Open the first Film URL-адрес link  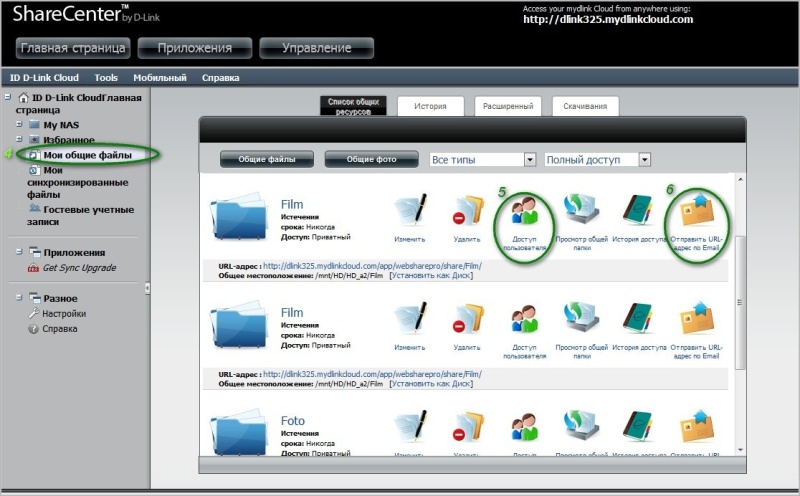point(372,266)
